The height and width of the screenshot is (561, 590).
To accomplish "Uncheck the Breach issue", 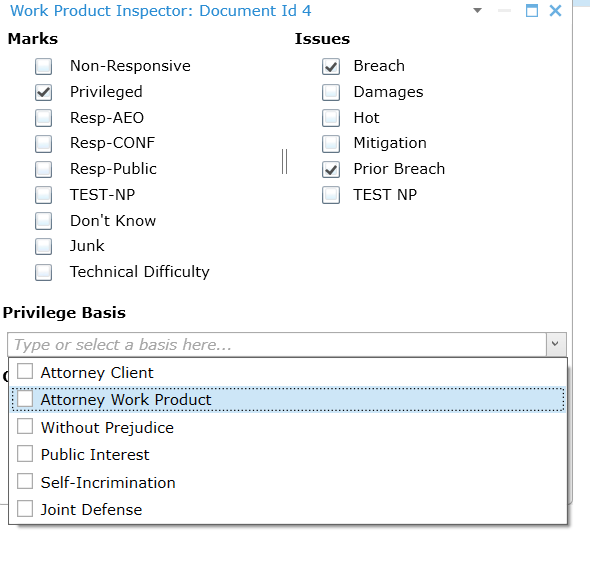I will (331, 67).
